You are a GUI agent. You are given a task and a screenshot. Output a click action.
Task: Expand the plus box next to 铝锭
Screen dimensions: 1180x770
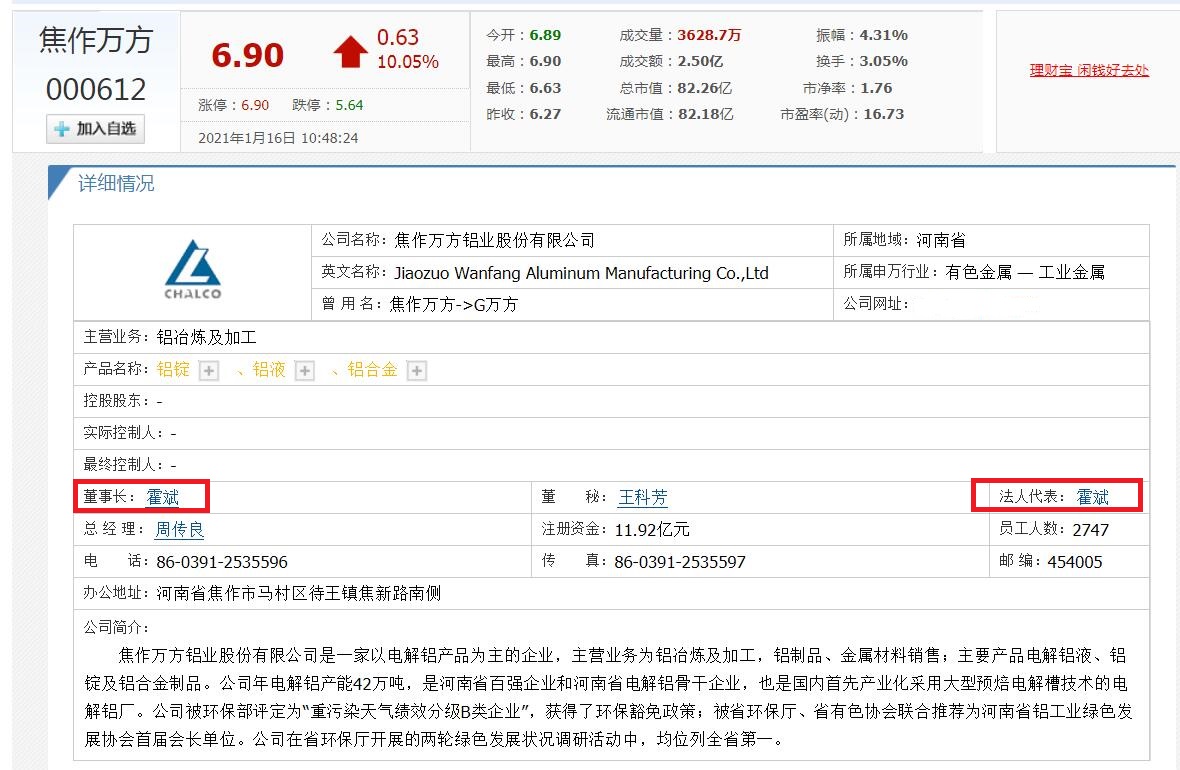(208, 370)
